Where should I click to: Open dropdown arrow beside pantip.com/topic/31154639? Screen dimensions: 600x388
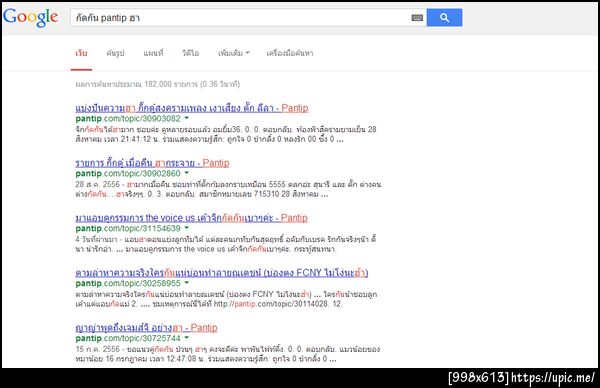(187, 228)
